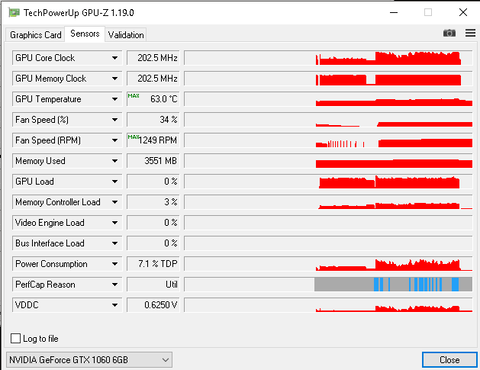Click the 0.6250 V VDDC value

[153, 305]
